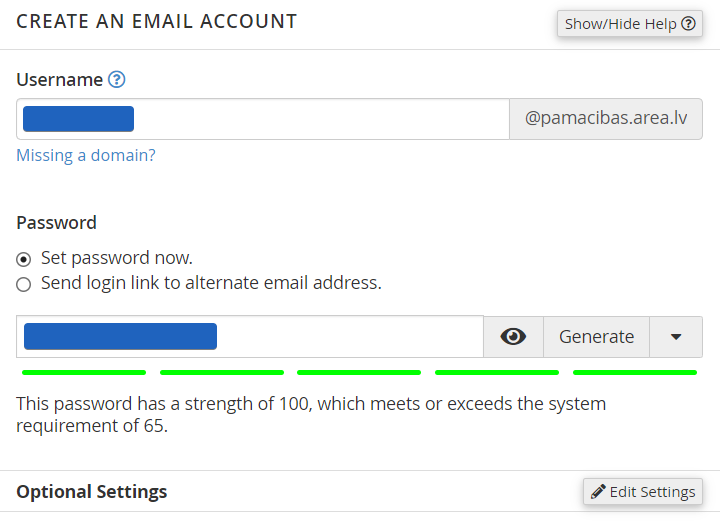Click the Password section label

57,222
